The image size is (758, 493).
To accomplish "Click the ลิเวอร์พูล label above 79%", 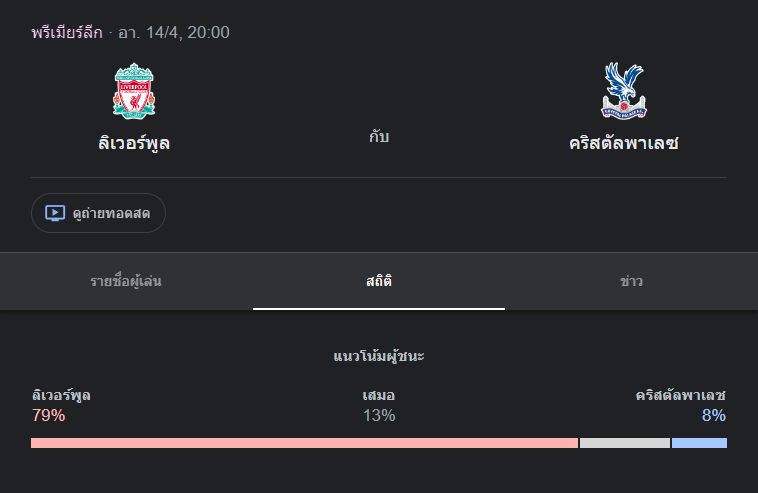I will coord(61,395).
